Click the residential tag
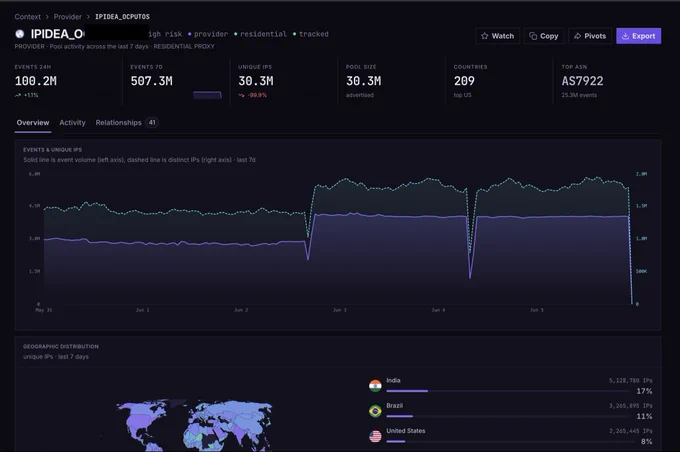The width and height of the screenshot is (680, 452). click(x=260, y=34)
